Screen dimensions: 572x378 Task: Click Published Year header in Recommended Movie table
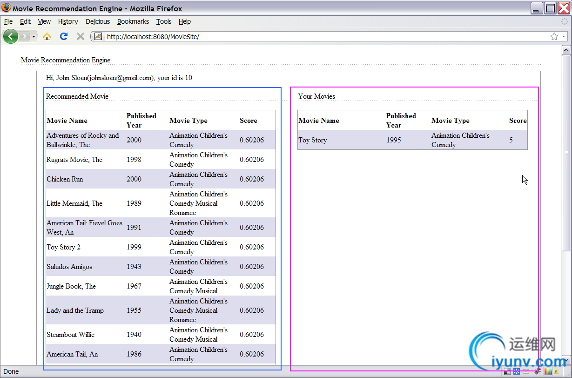tap(141, 120)
